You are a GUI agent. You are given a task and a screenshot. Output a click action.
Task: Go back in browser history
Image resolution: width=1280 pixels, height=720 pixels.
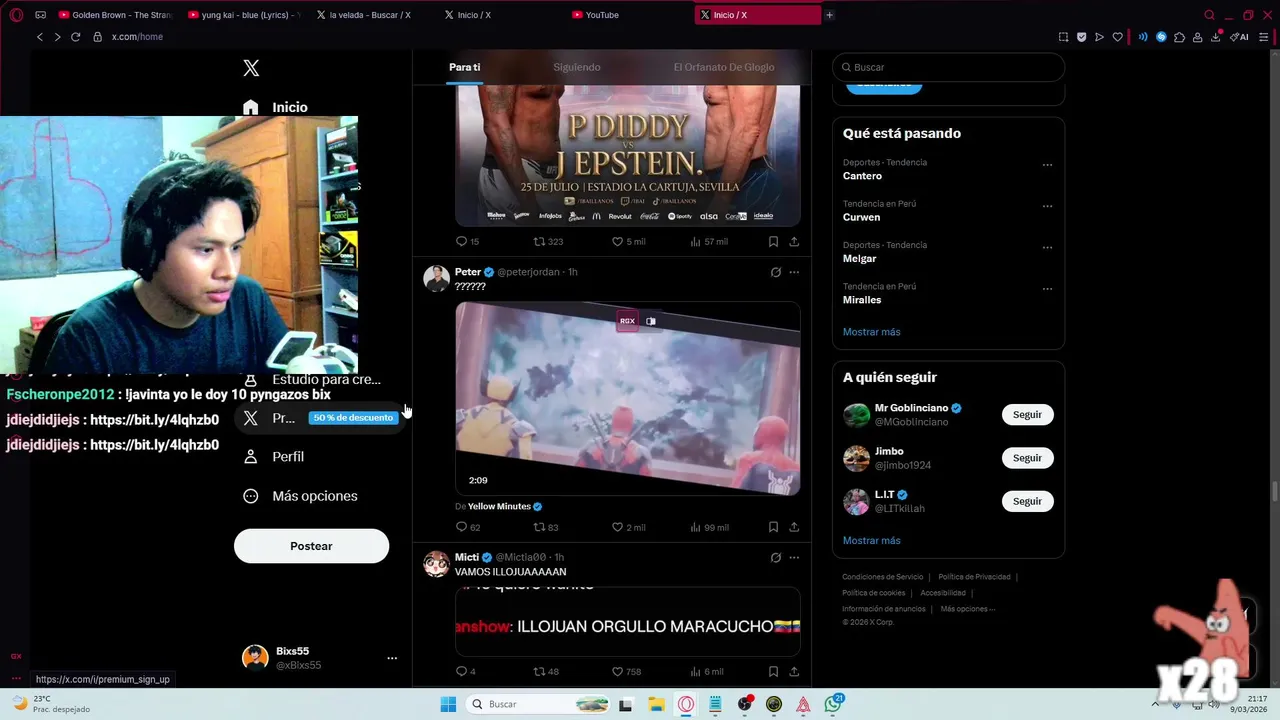tap(40, 37)
